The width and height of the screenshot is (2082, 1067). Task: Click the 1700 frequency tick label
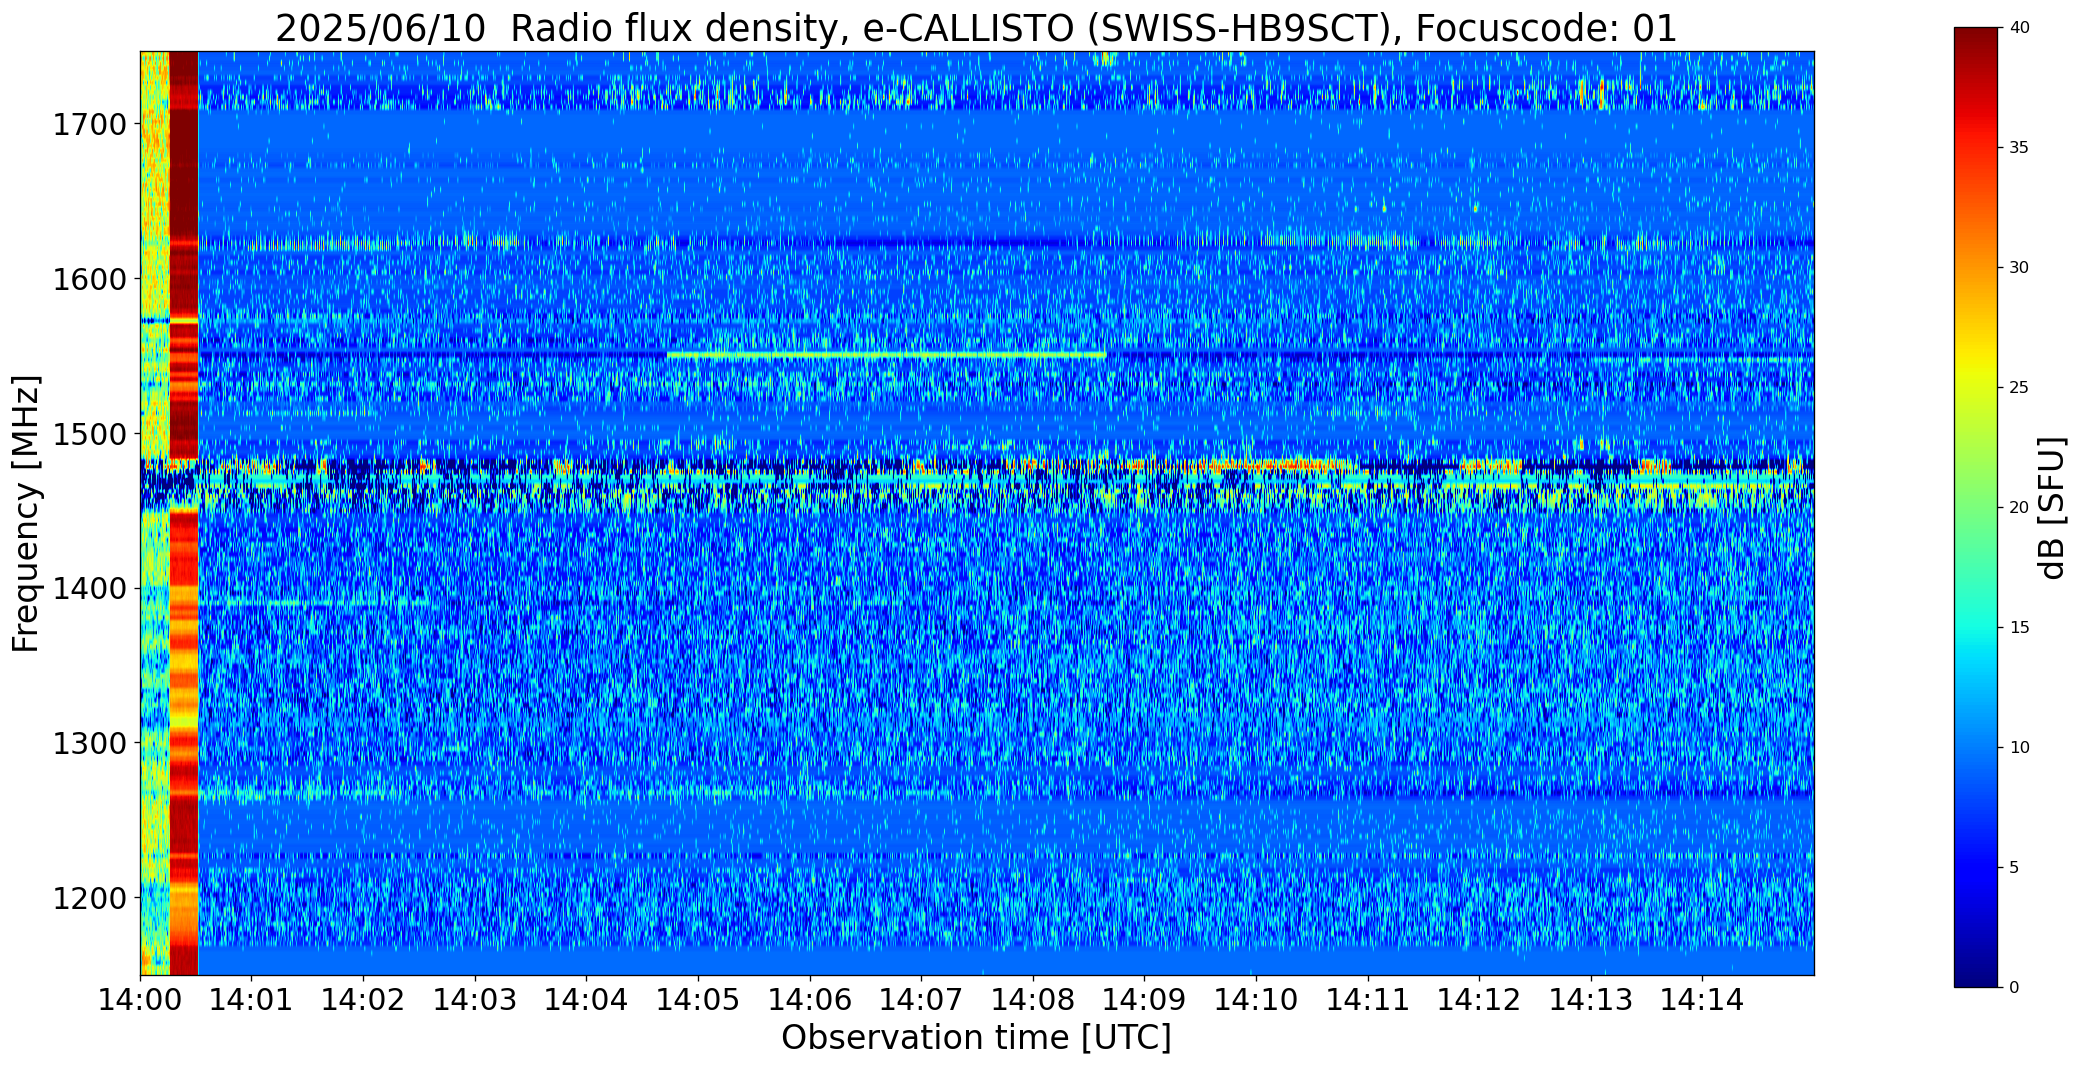(x=89, y=124)
